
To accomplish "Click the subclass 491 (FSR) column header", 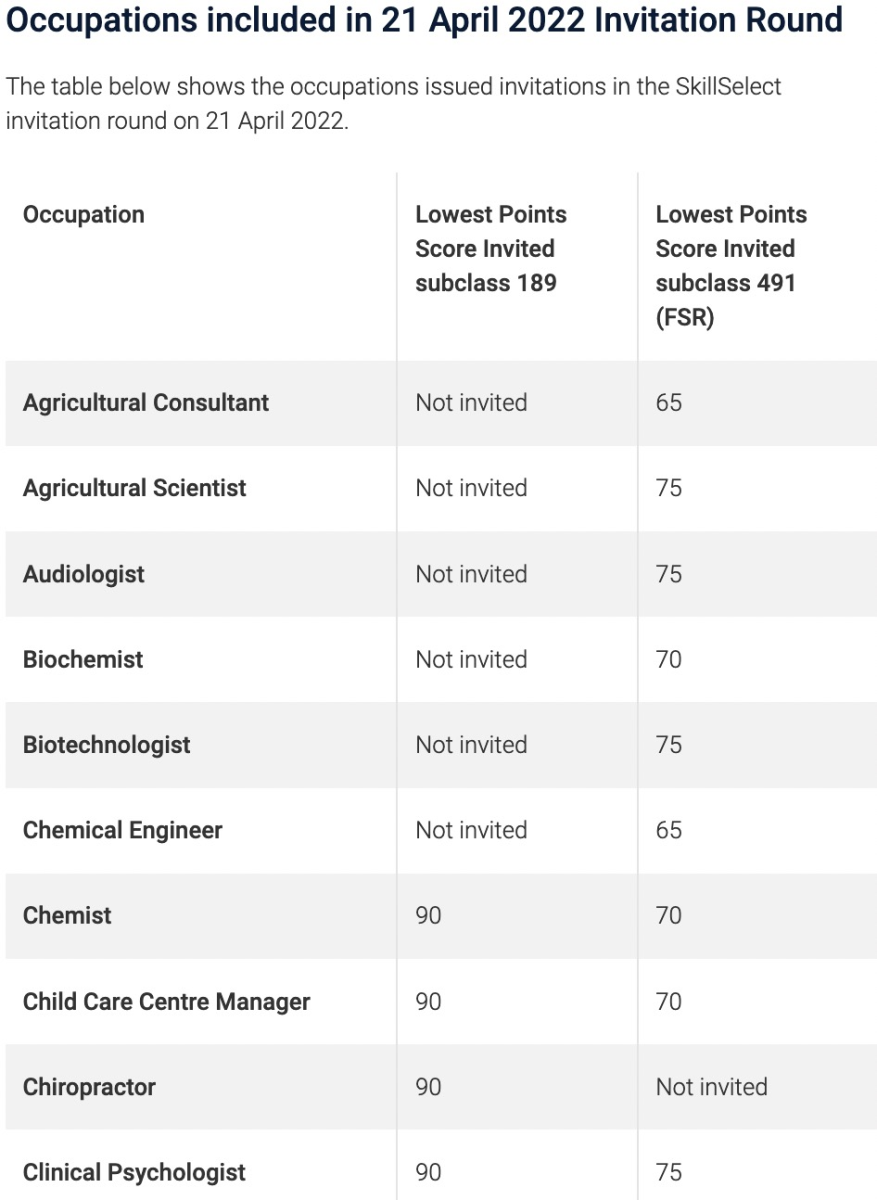I will (x=731, y=266).
